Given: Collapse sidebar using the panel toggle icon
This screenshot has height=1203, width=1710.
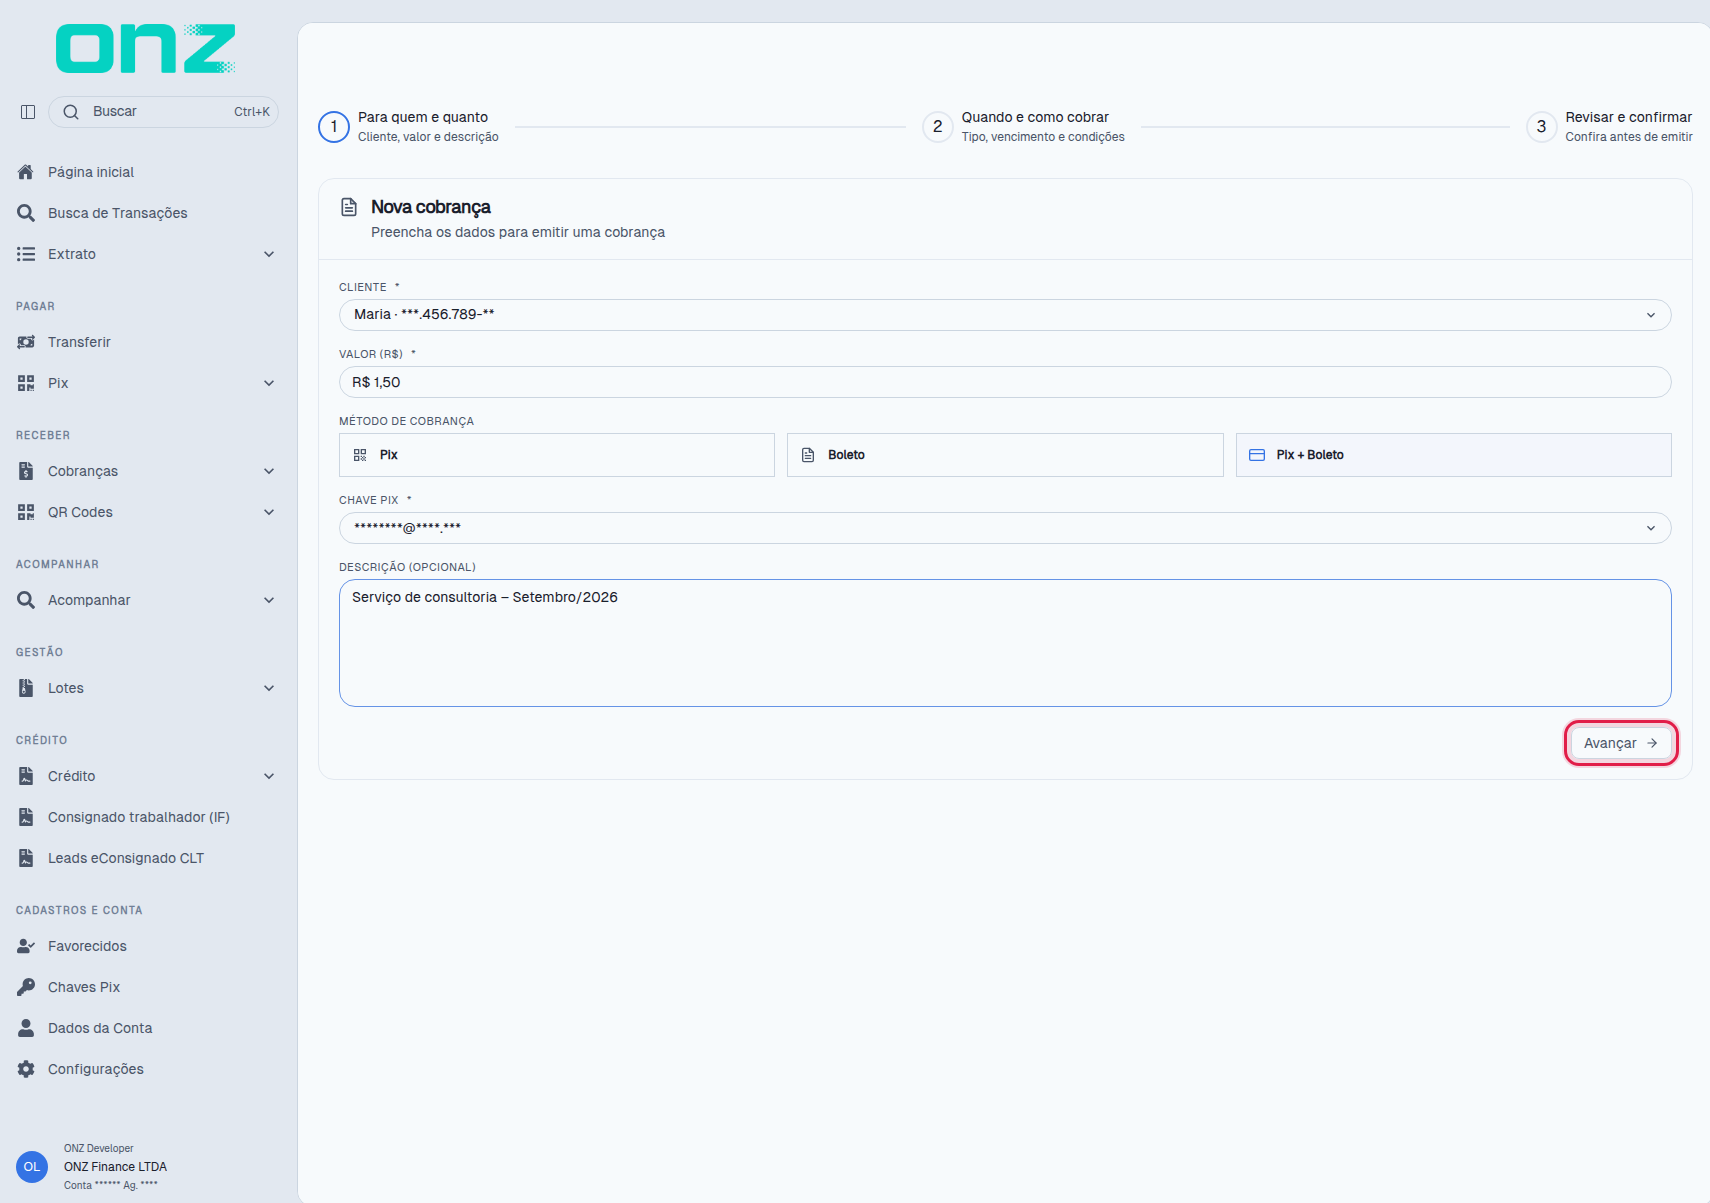Looking at the screenshot, I should click(28, 112).
